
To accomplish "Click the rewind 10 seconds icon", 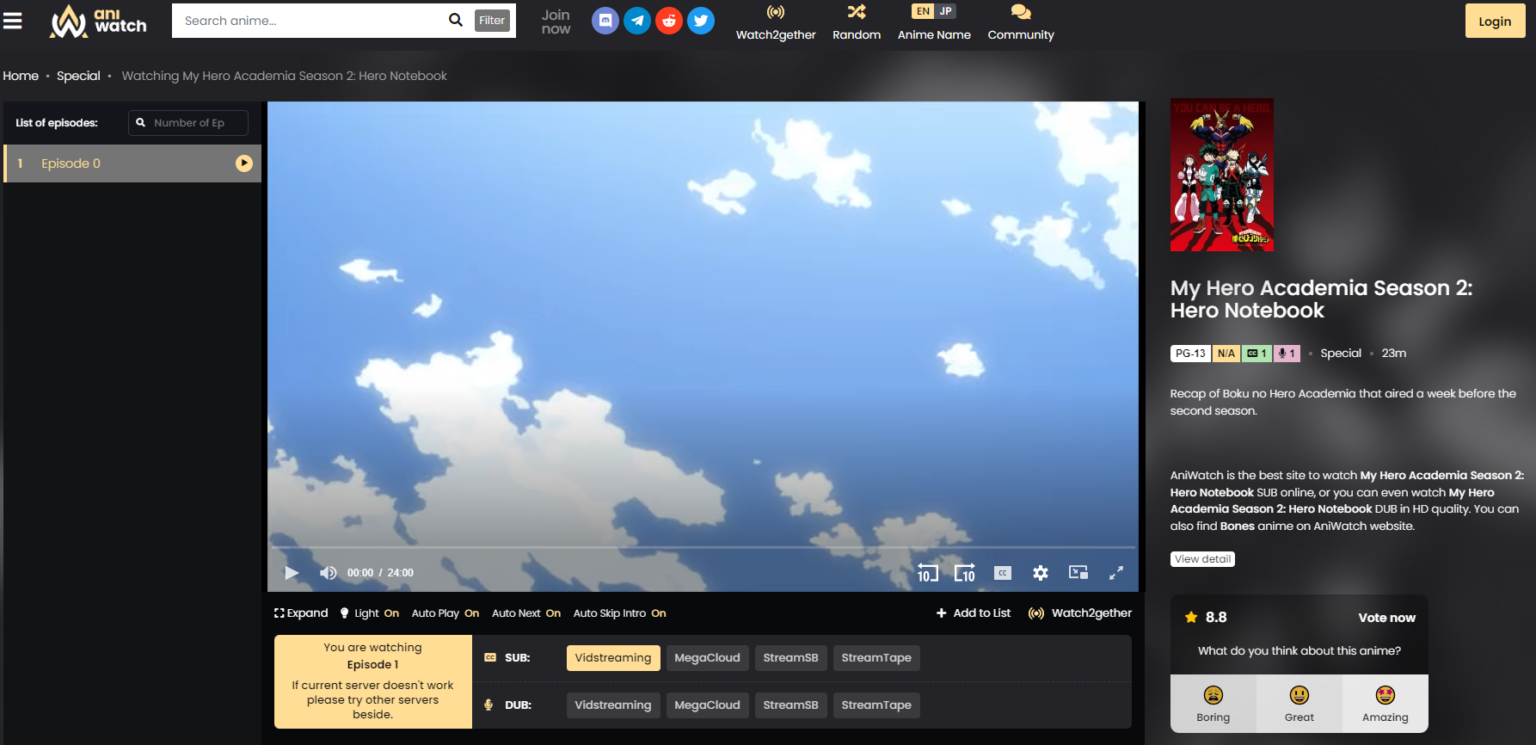I will coord(927,572).
